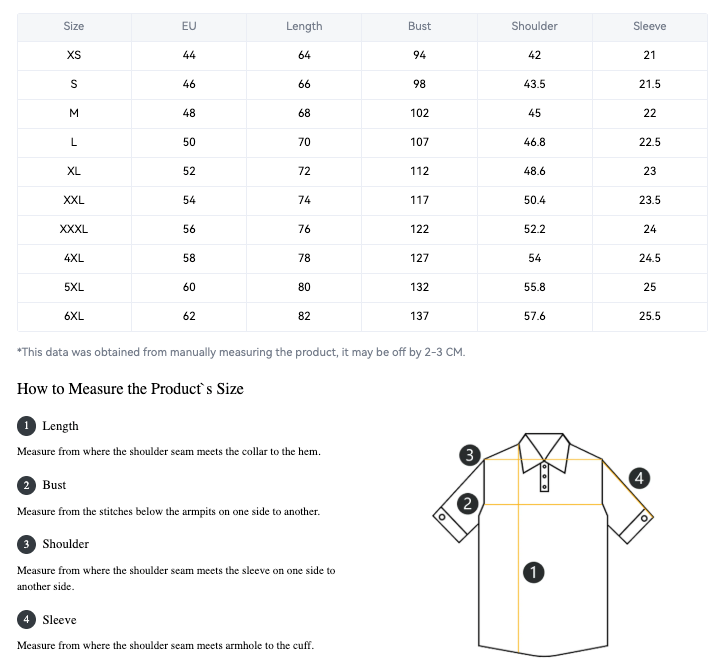This screenshot has width=725, height=672.
Task: Click the number 4 marker on shirt diagram
Action: pos(640,478)
